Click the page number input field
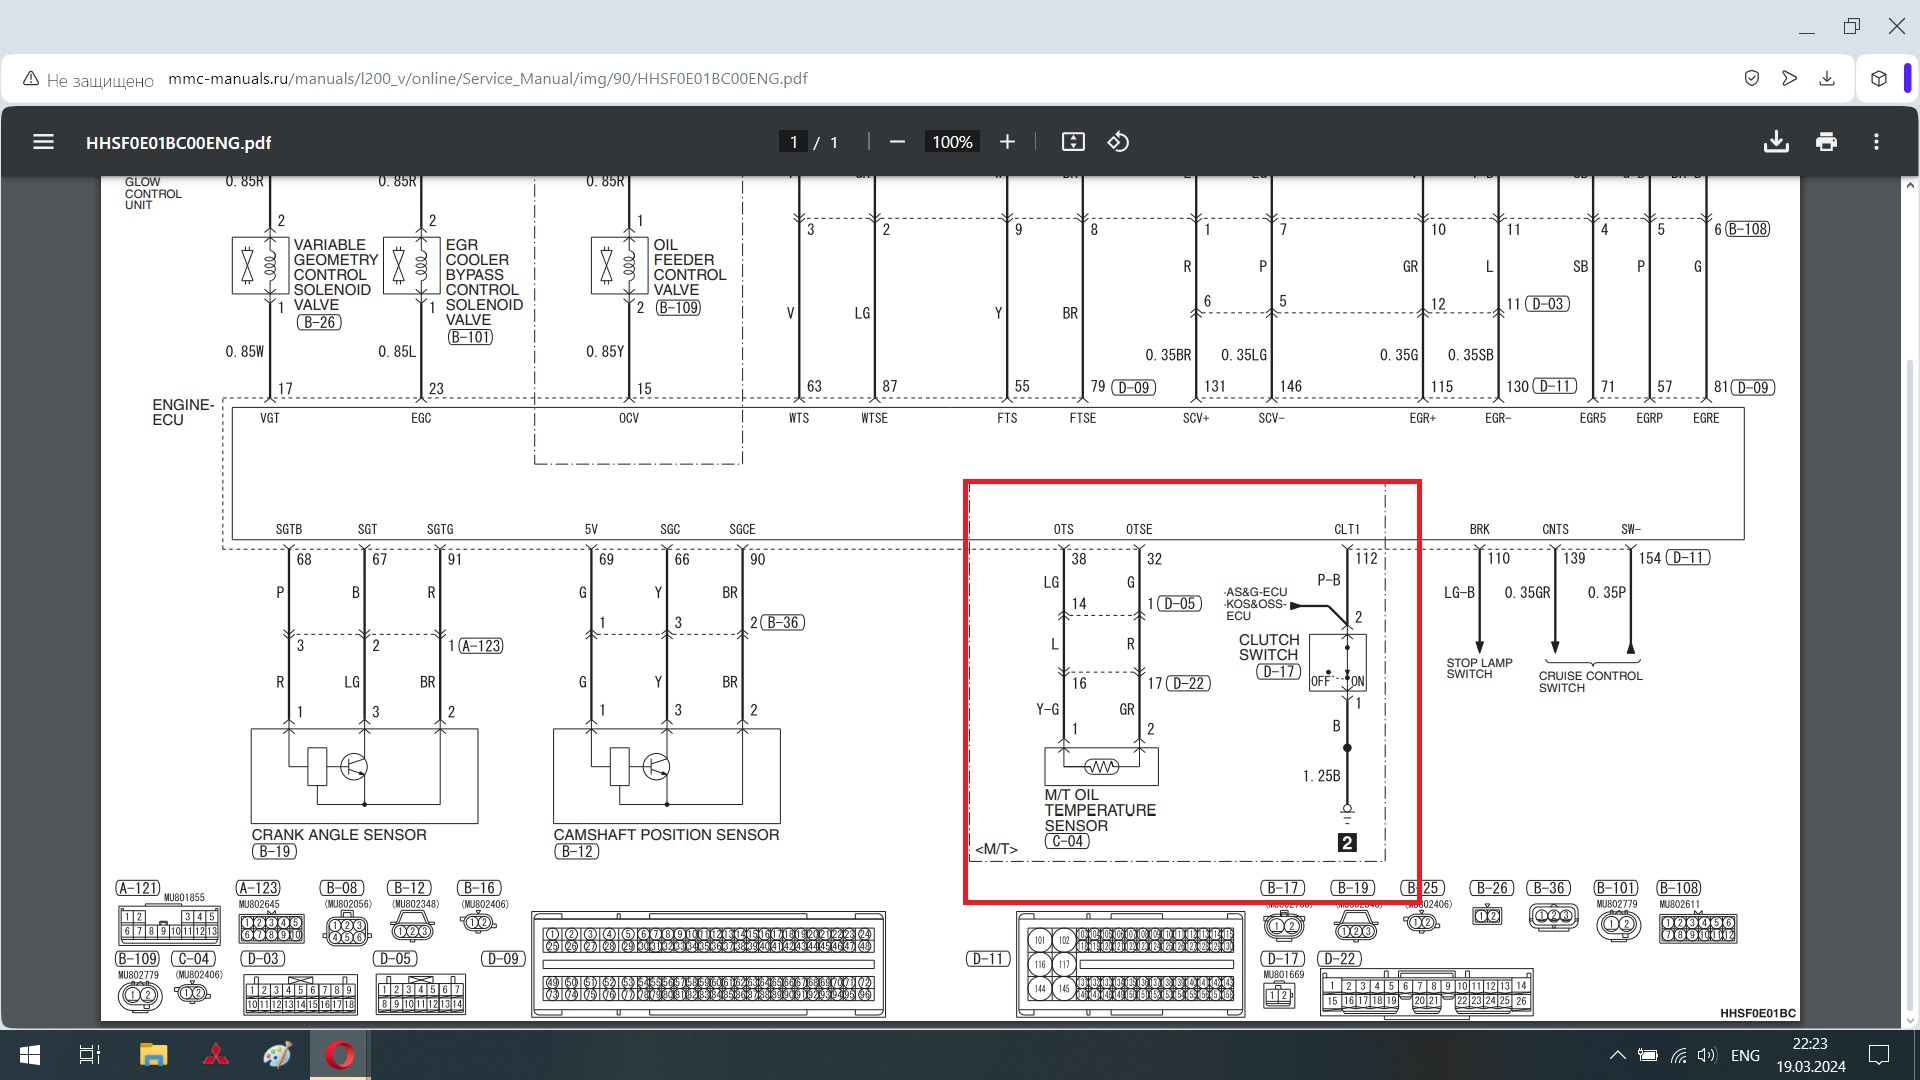 coord(793,142)
